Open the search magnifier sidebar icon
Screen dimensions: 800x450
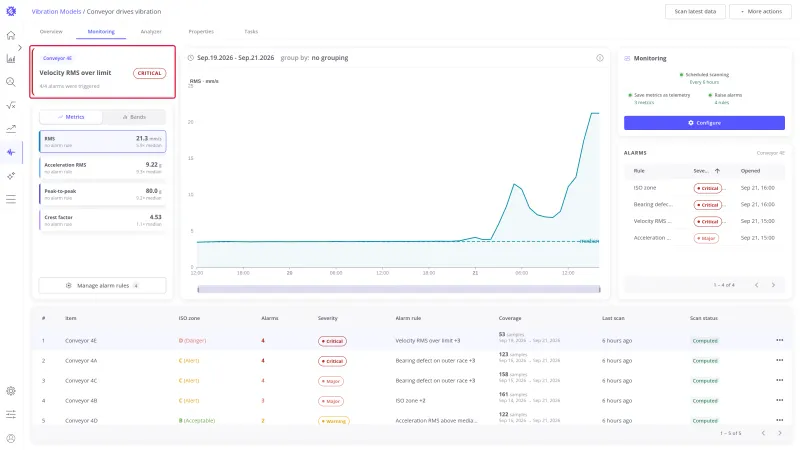11,82
